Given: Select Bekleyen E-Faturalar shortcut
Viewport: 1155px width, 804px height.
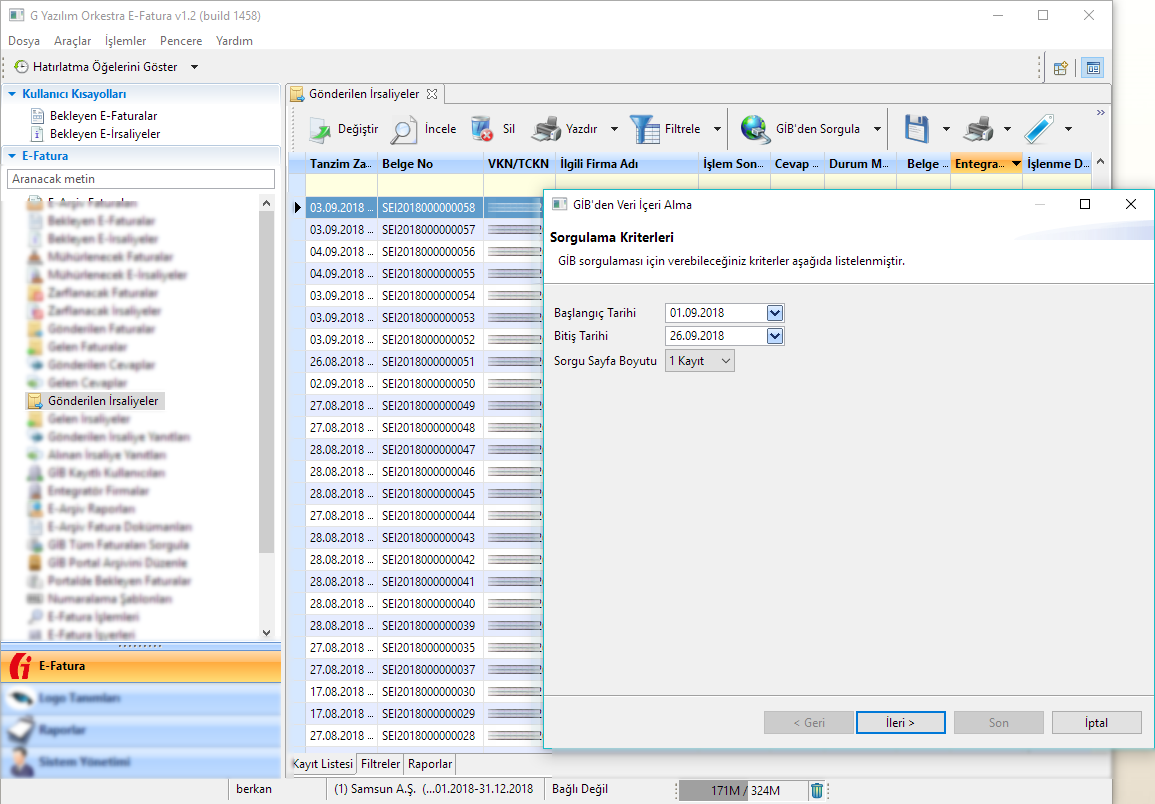Looking at the screenshot, I should [103, 116].
